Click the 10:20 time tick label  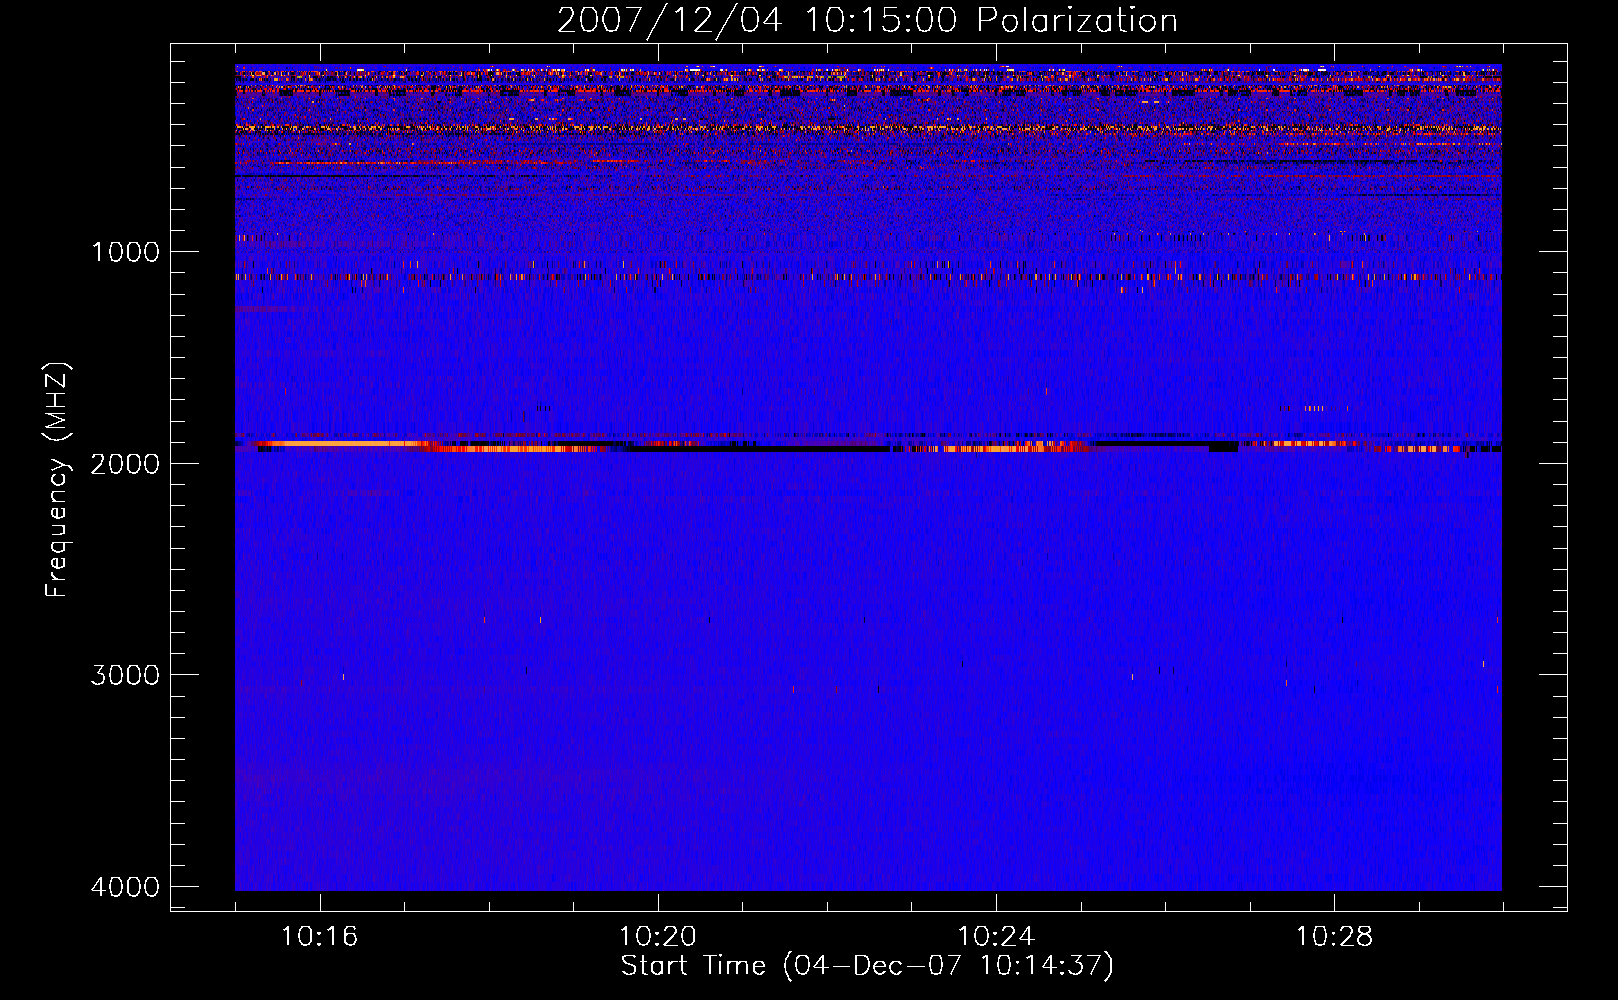(x=657, y=937)
